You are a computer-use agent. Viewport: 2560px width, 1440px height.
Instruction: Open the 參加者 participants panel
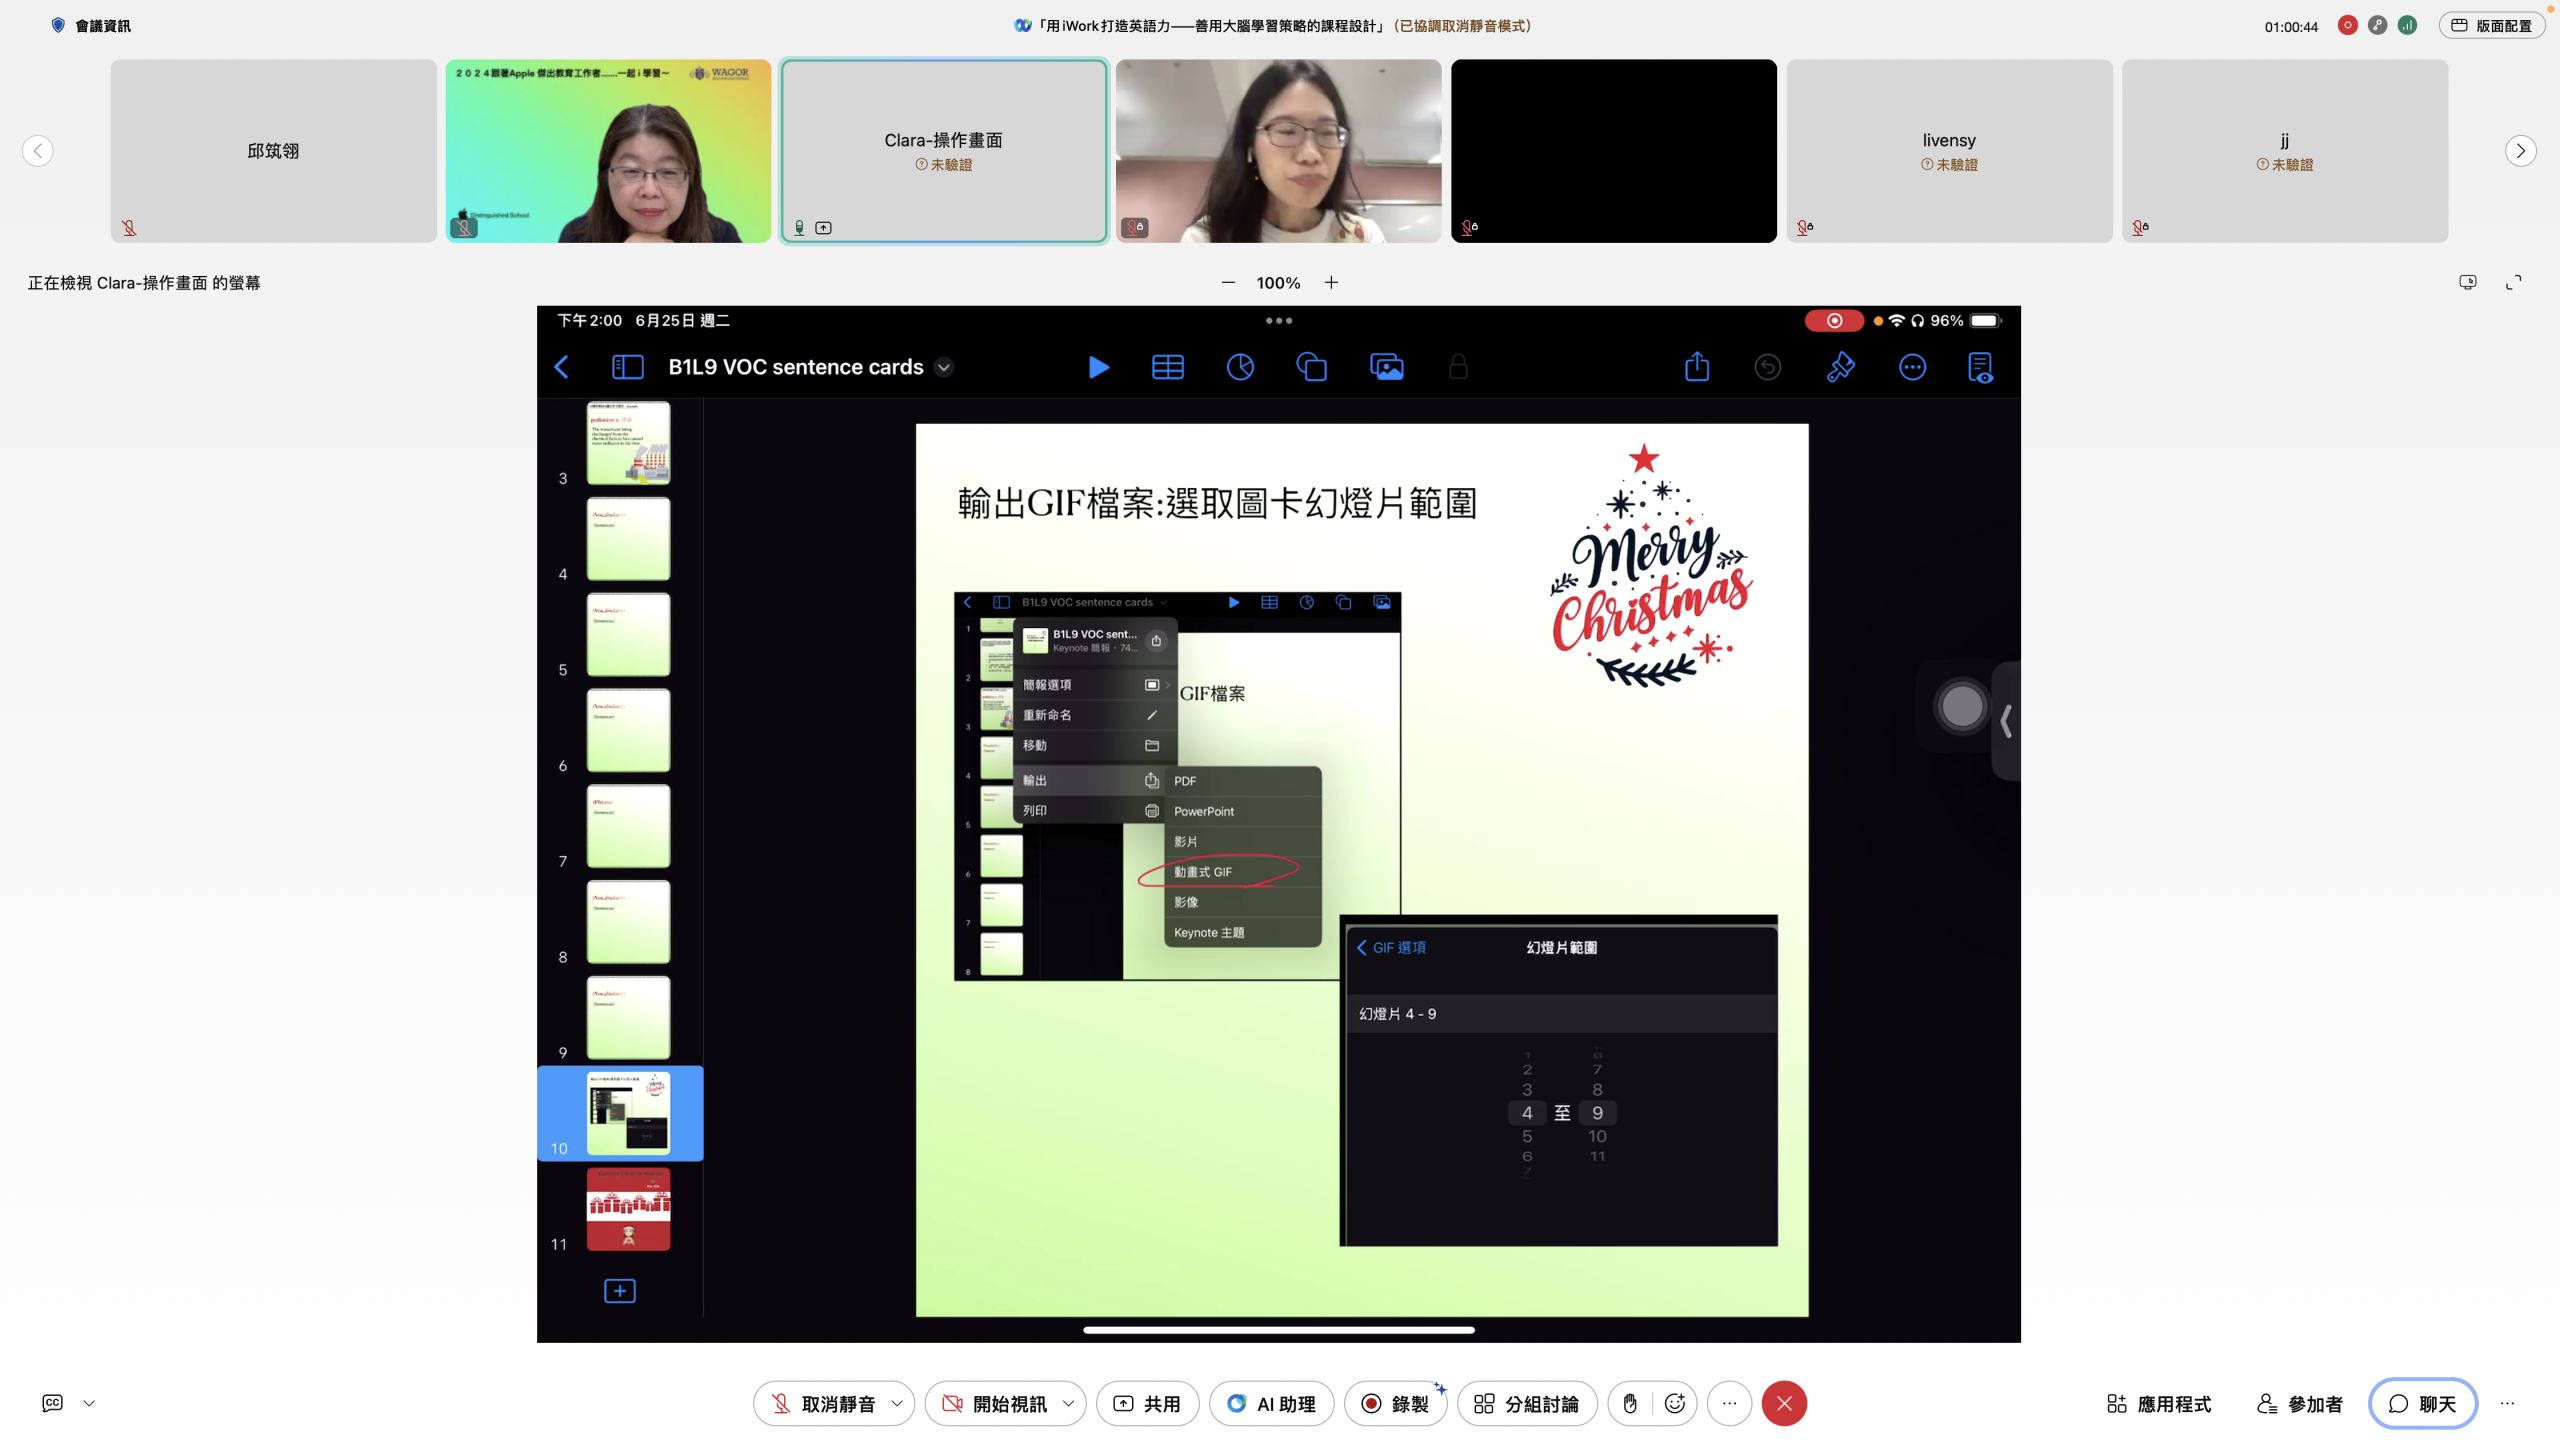(2300, 1403)
